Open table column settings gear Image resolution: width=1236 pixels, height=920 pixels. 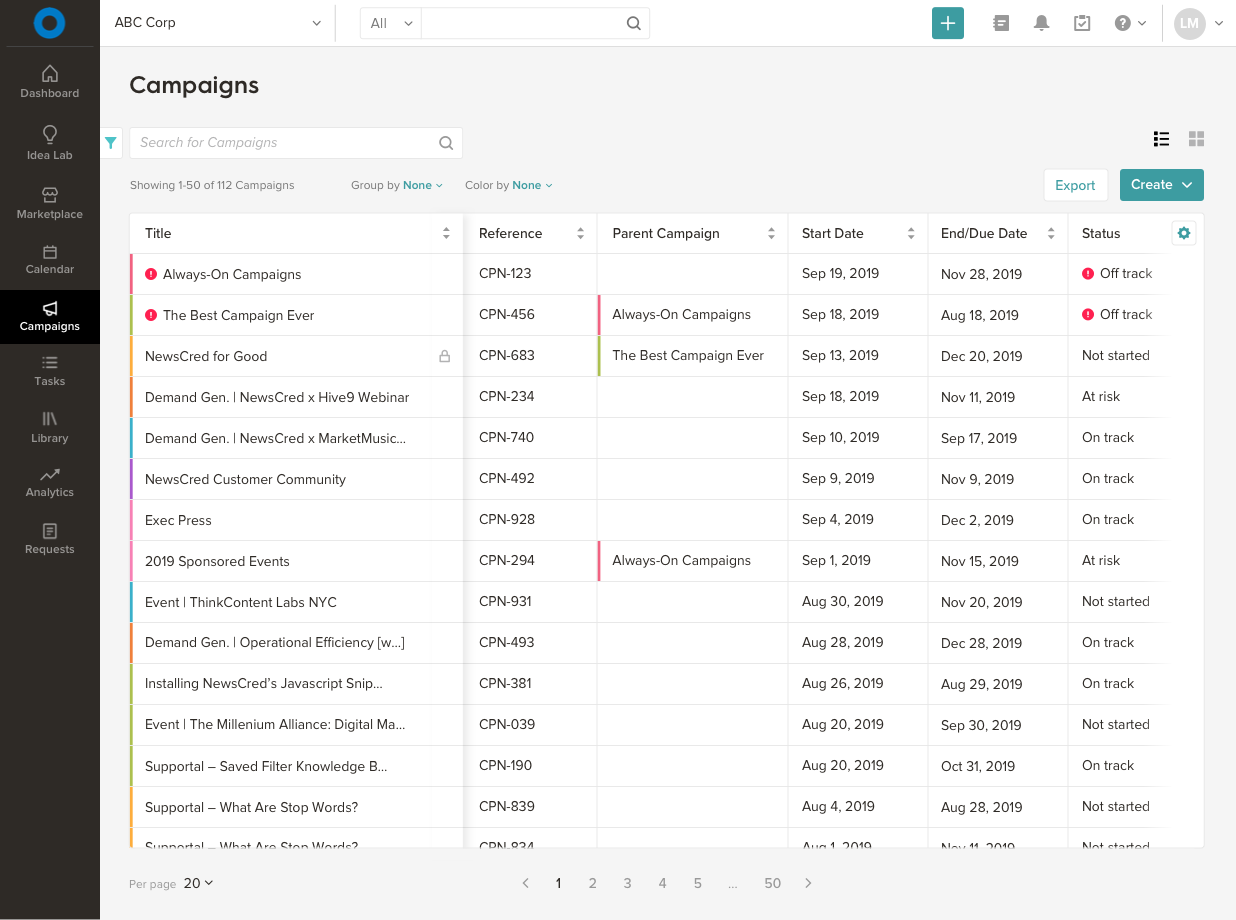tap(1184, 233)
